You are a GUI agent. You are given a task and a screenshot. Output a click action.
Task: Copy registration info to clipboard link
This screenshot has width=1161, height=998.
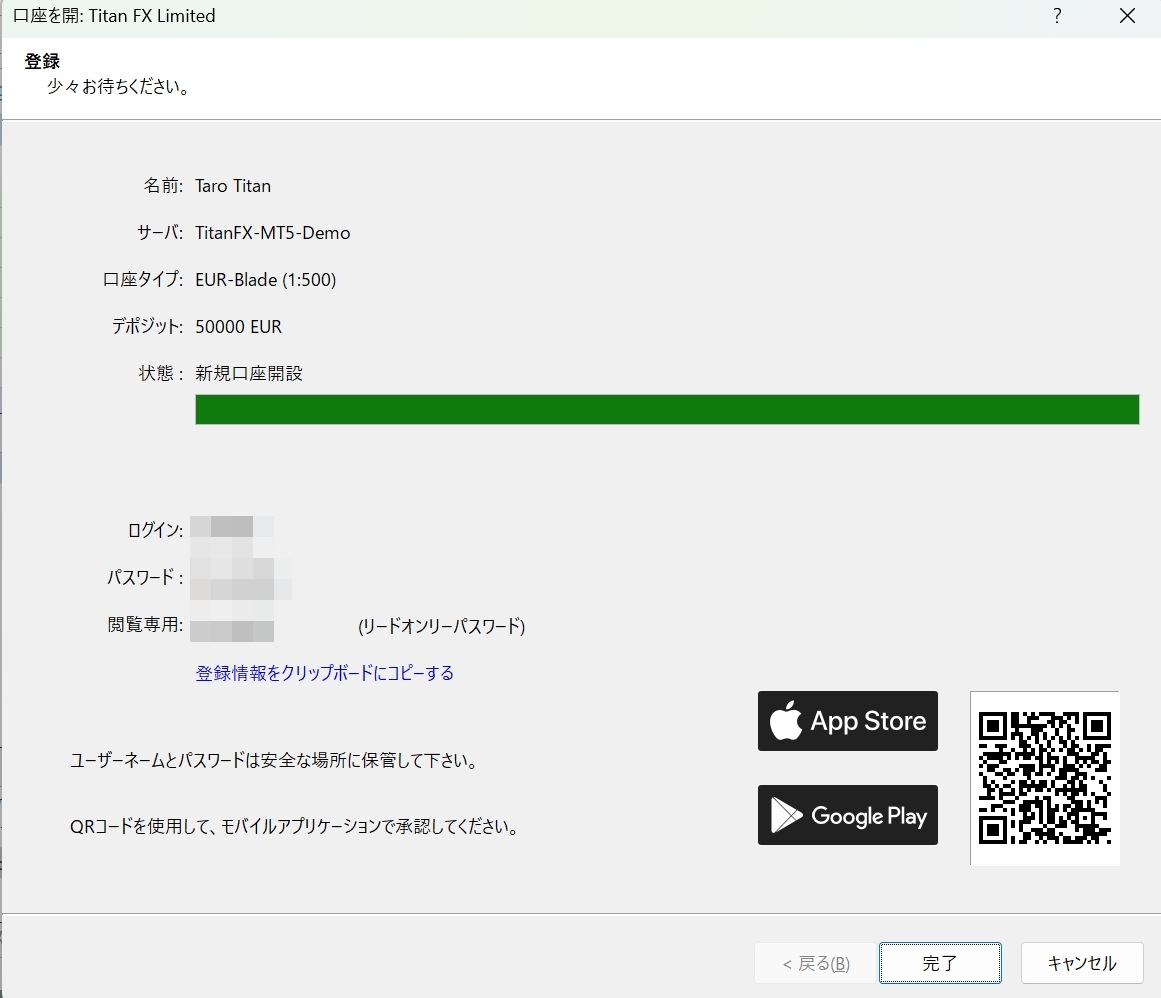[324, 673]
